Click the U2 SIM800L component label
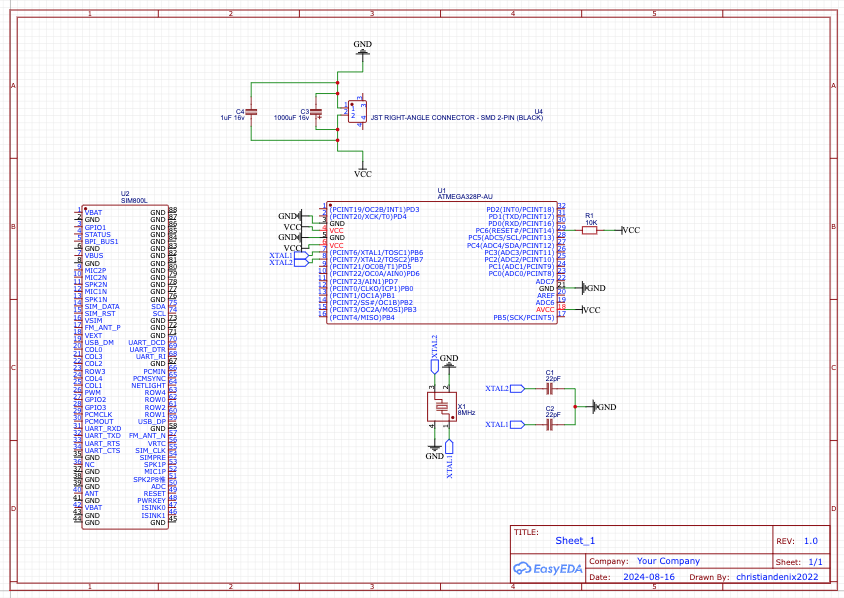Image resolution: width=844 pixels, height=598 pixels. coord(133,197)
